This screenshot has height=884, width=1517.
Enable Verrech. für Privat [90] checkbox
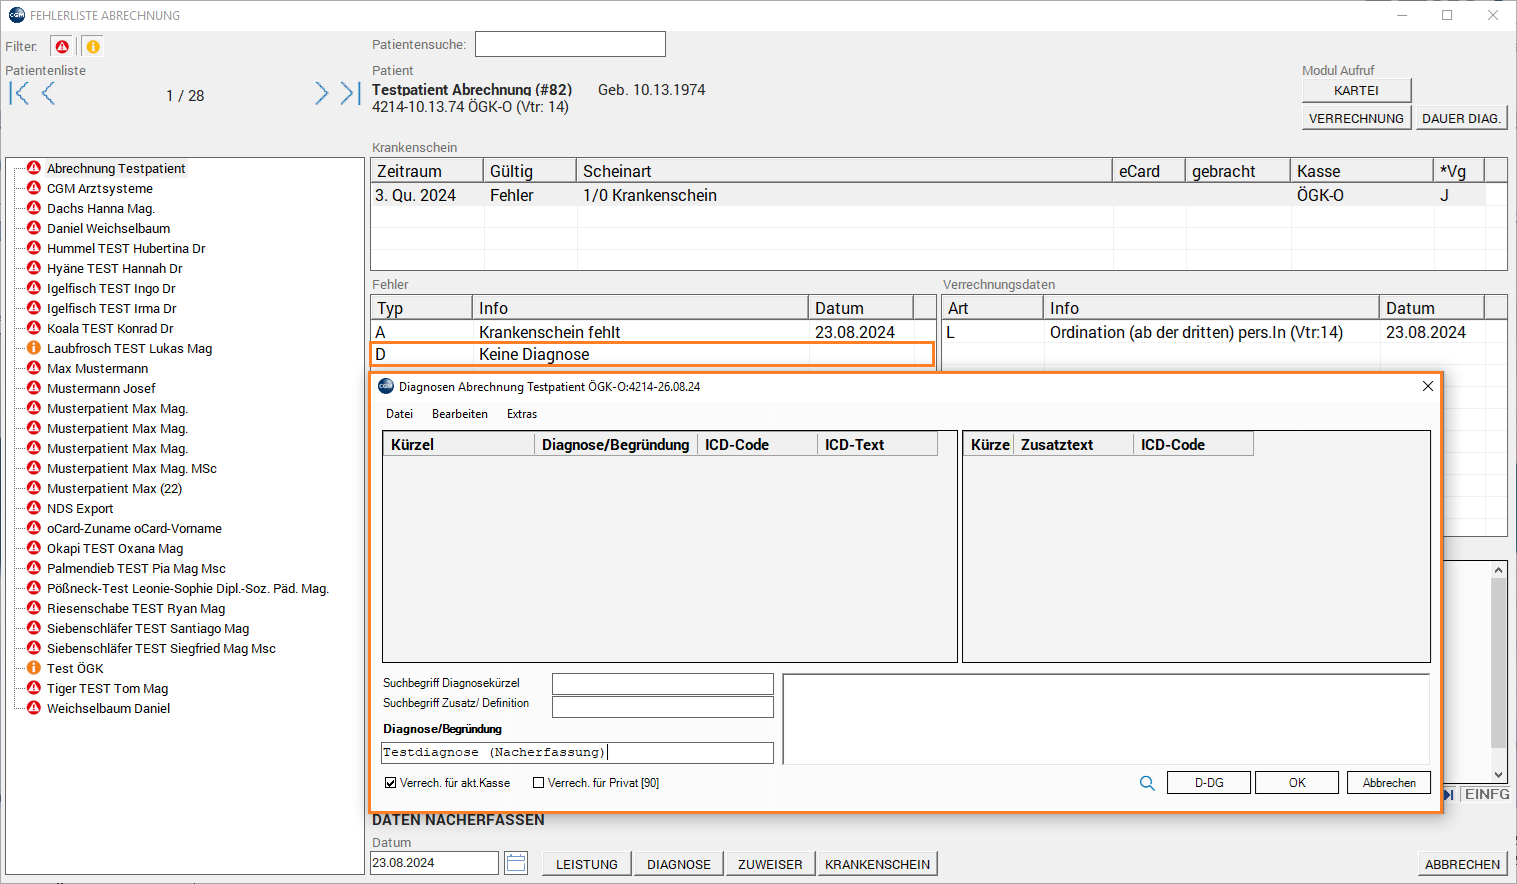(x=538, y=783)
